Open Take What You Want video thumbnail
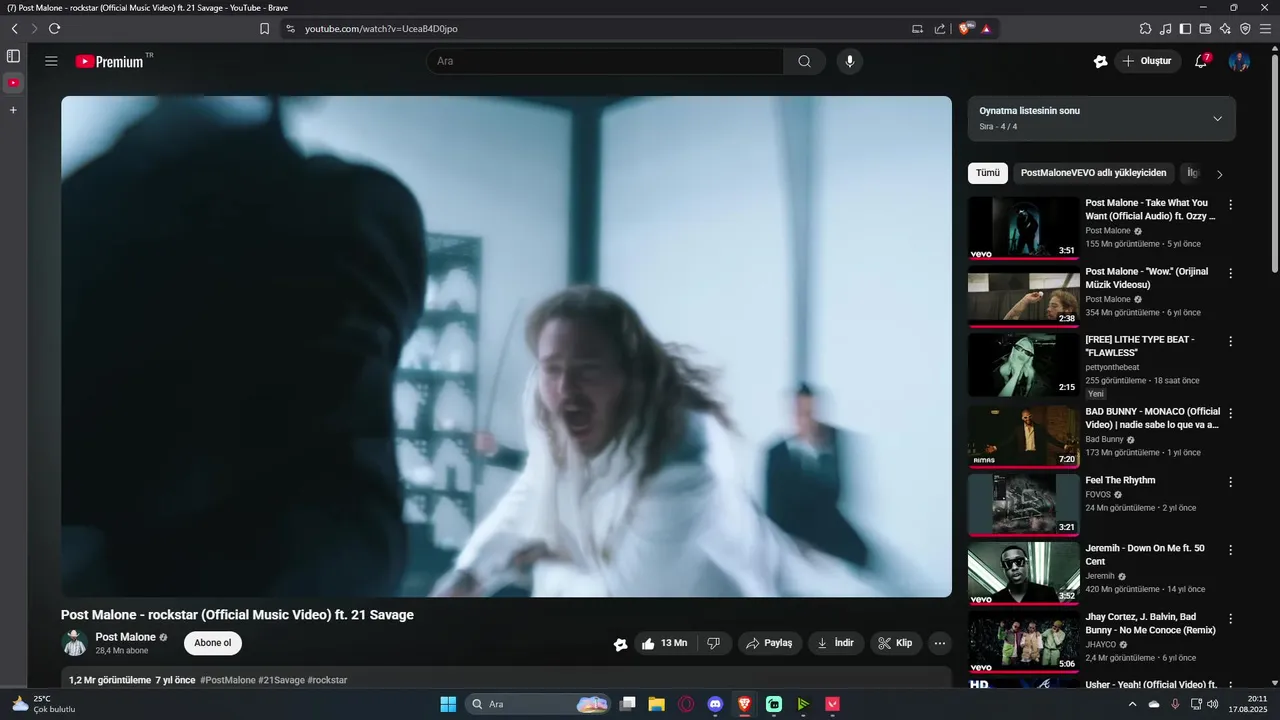This screenshot has height=720, width=1280. pyautogui.click(x=1023, y=229)
